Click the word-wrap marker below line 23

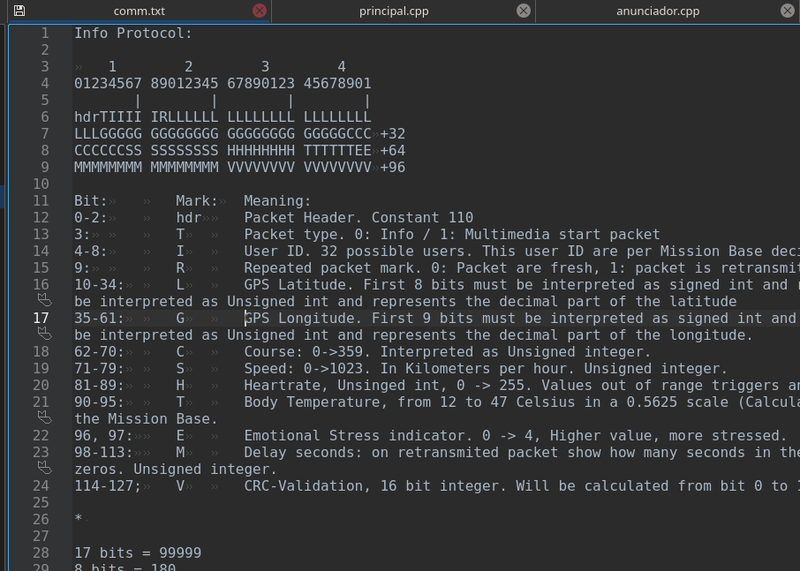(x=44, y=467)
